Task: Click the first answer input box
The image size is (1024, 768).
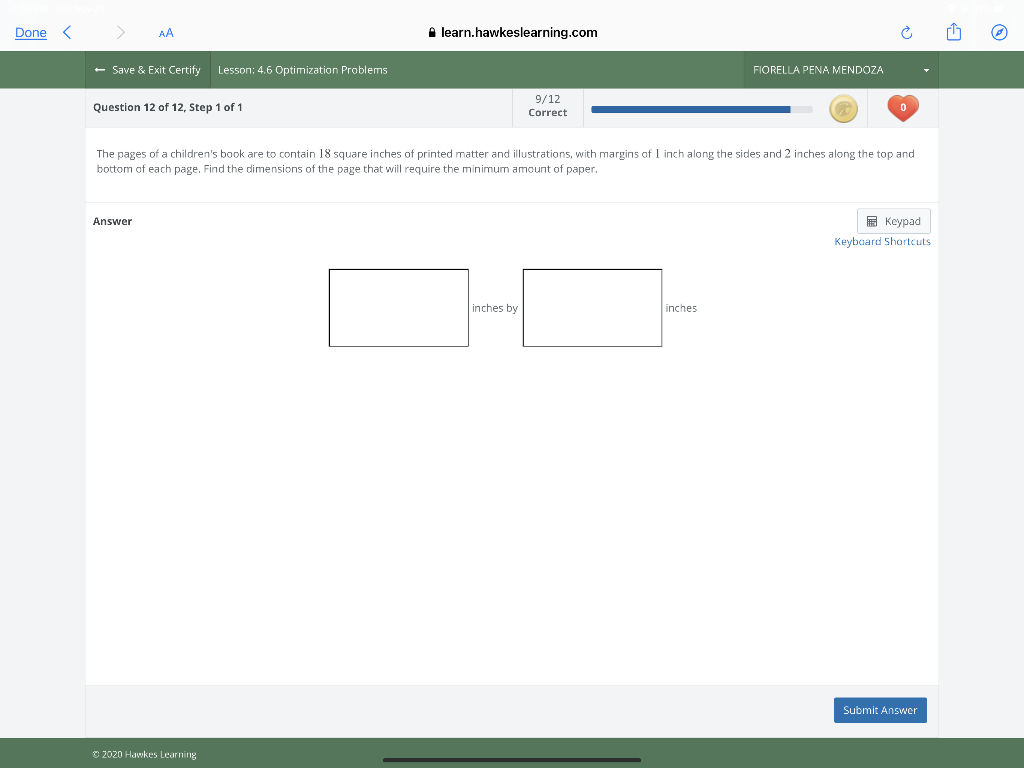Action: click(398, 308)
